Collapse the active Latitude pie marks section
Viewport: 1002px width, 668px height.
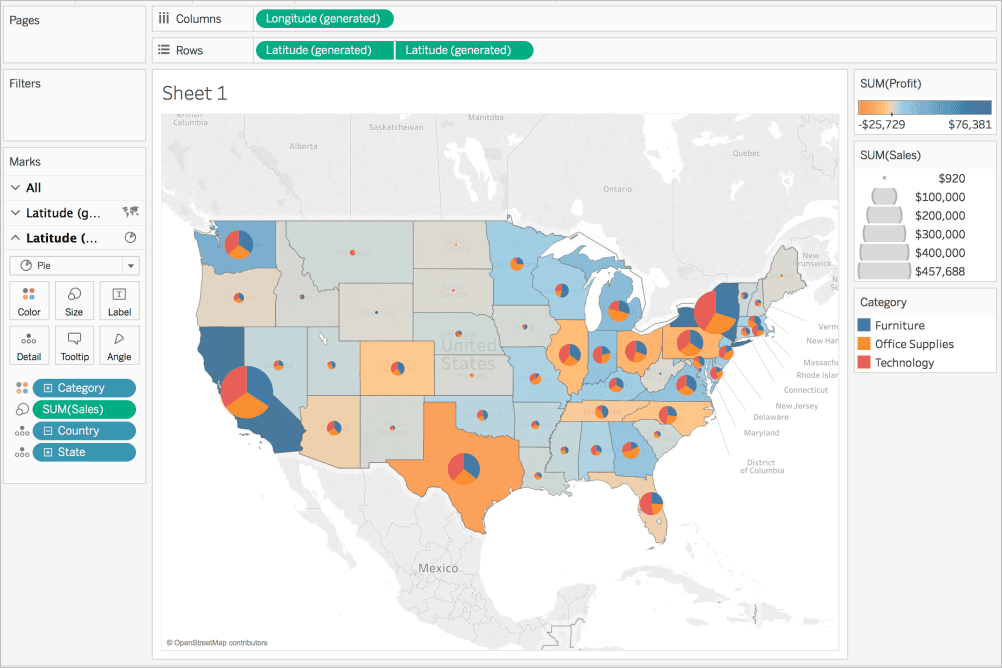pyautogui.click(x=15, y=238)
